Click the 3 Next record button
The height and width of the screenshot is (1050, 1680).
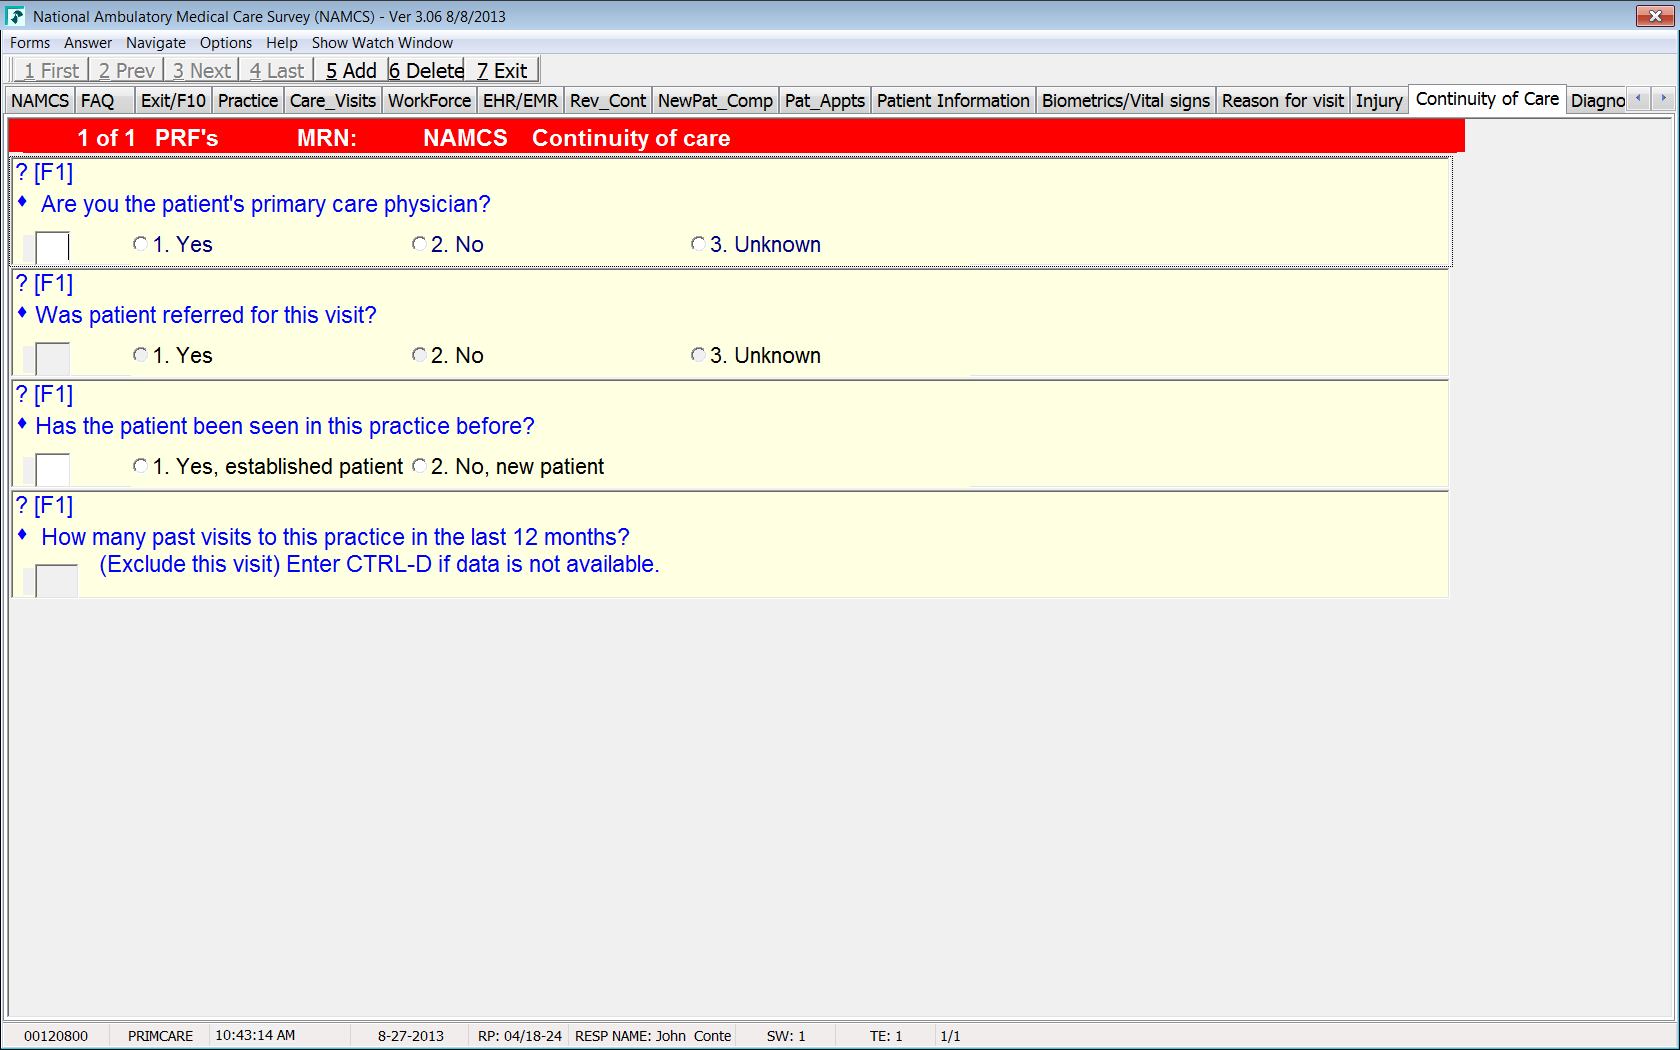click(x=201, y=70)
